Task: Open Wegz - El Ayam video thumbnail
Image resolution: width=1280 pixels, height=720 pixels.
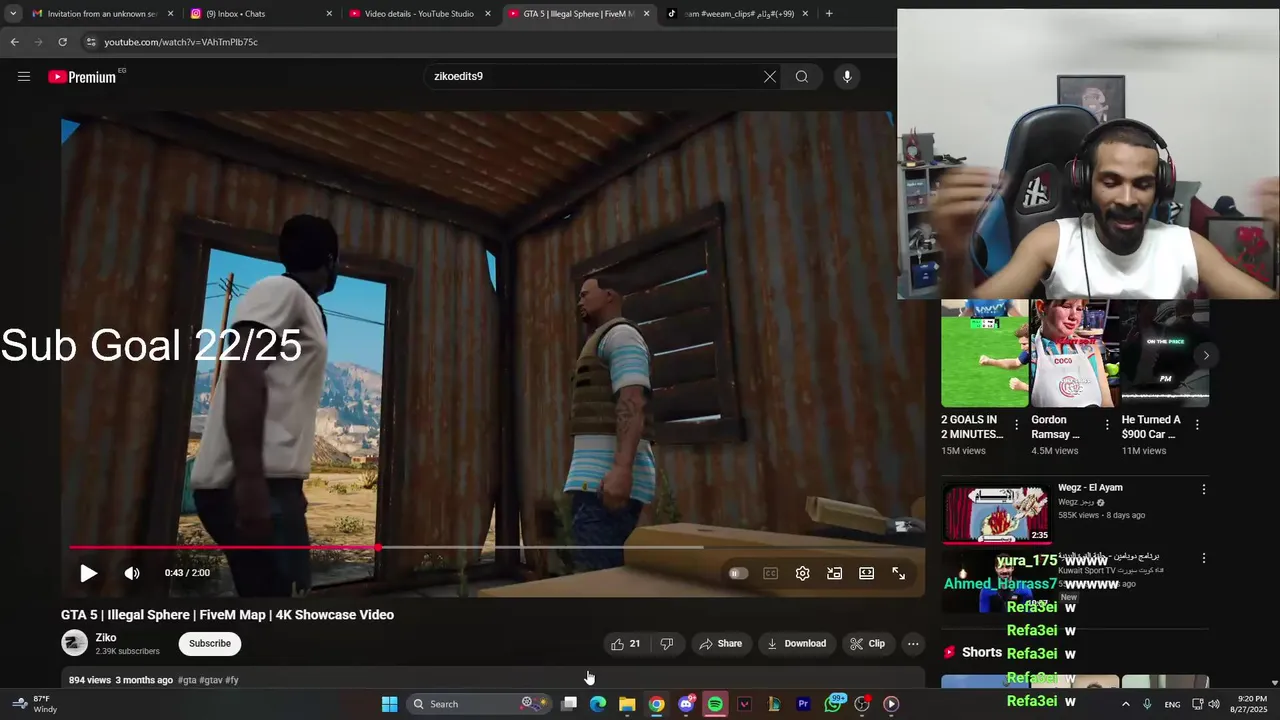Action: pyautogui.click(x=996, y=514)
